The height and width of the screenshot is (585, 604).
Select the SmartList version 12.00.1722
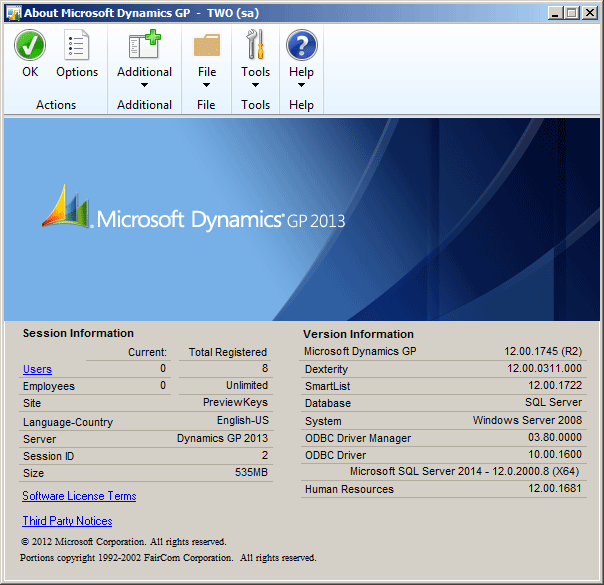click(555, 385)
